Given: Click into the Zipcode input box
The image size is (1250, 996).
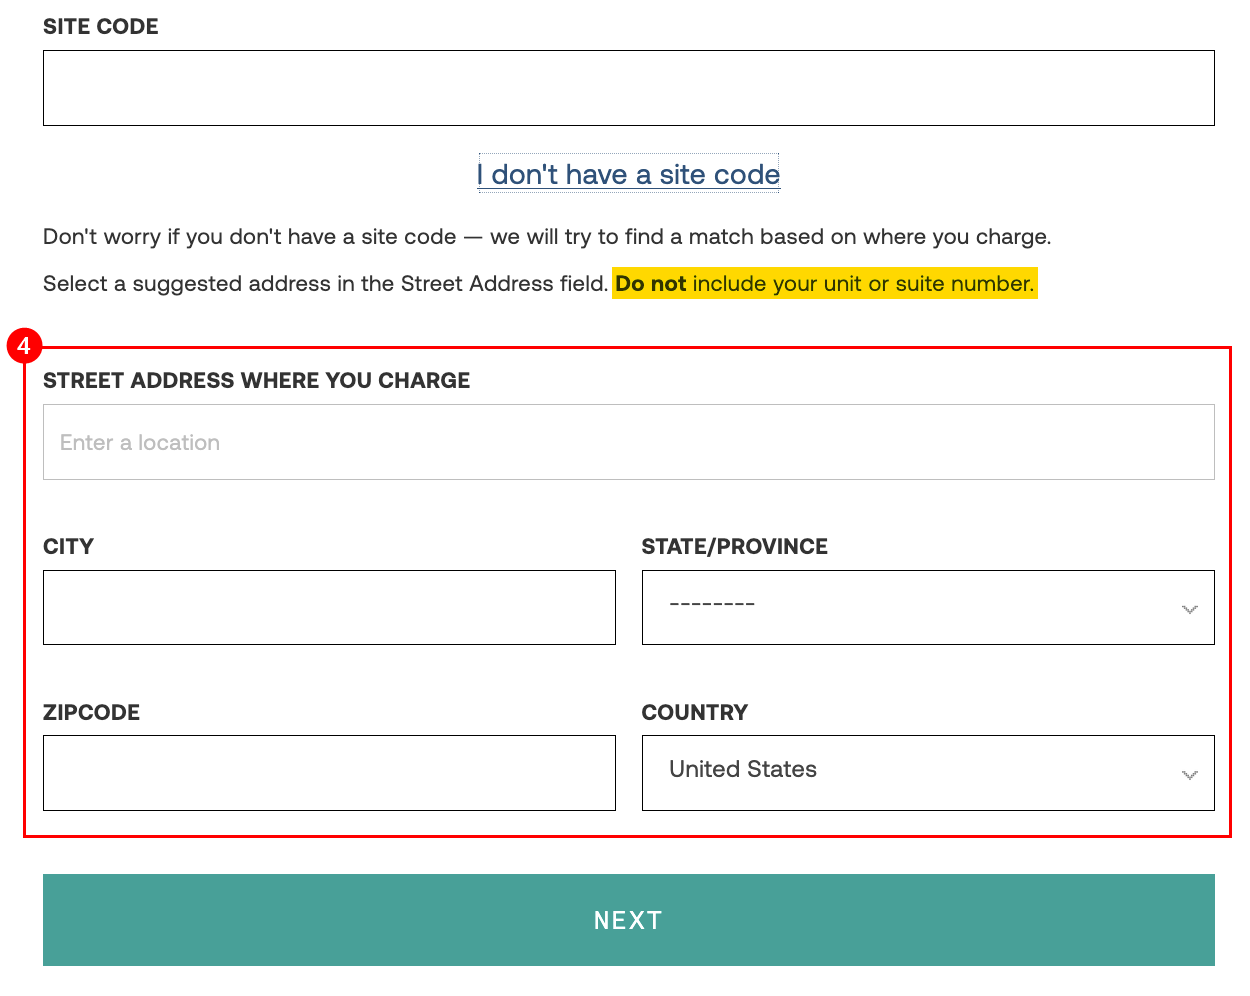Looking at the screenshot, I should pos(329,773).
